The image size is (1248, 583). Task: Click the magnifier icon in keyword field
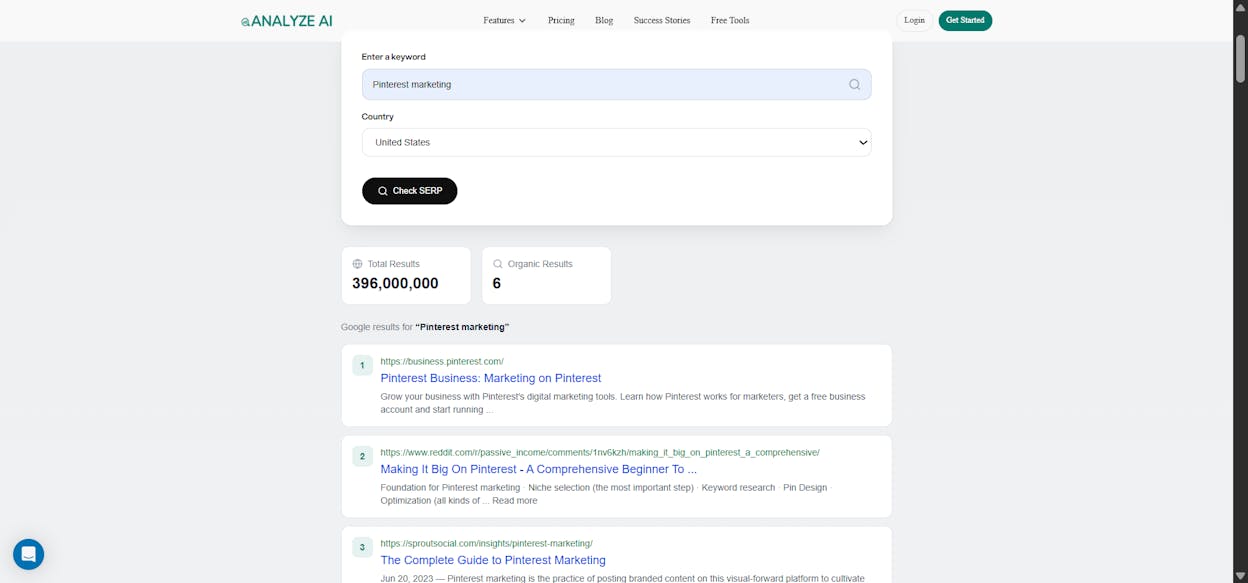854,85
